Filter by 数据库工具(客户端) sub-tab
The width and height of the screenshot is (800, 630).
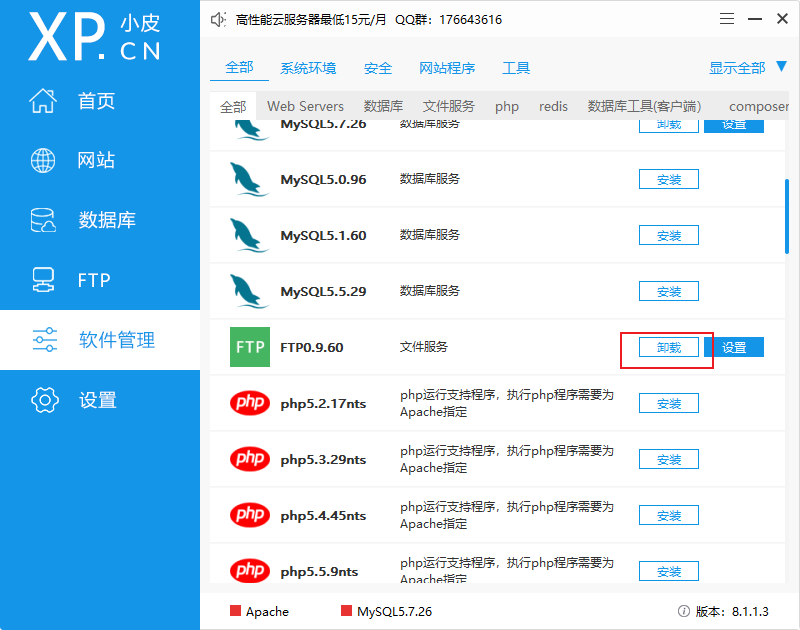[x=644, y=106]
